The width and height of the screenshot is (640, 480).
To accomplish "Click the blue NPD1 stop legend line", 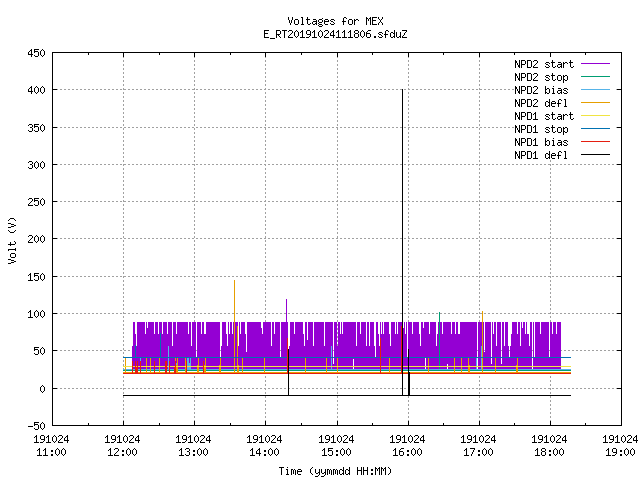I will [596, 129].
